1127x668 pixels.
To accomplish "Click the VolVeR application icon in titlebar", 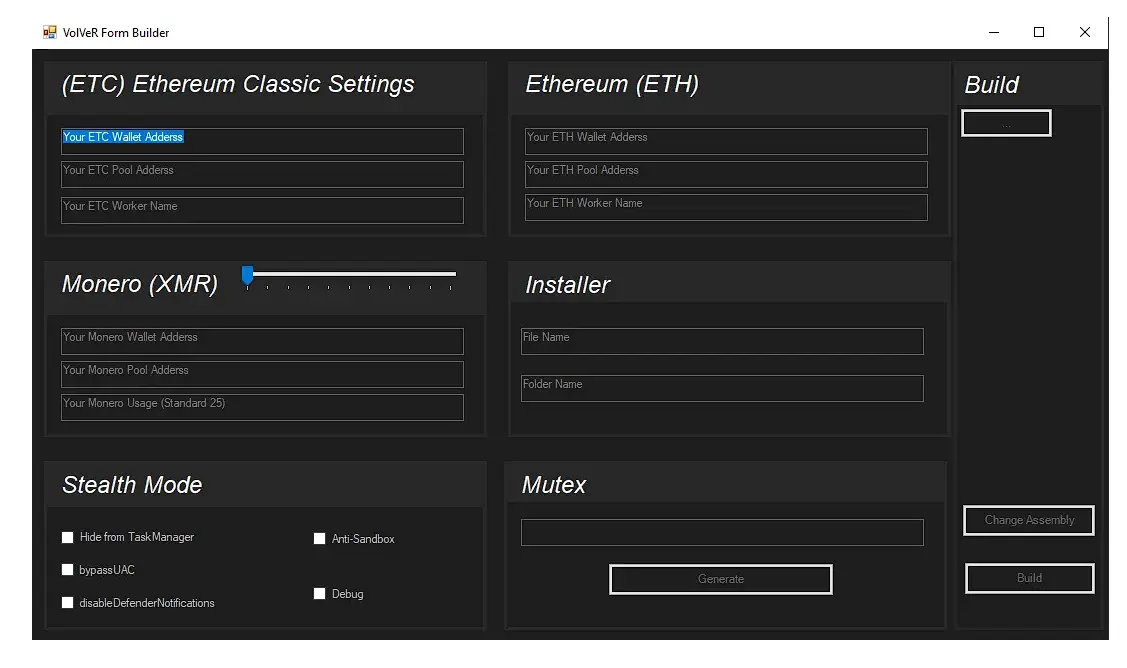I will pos(48,31).
